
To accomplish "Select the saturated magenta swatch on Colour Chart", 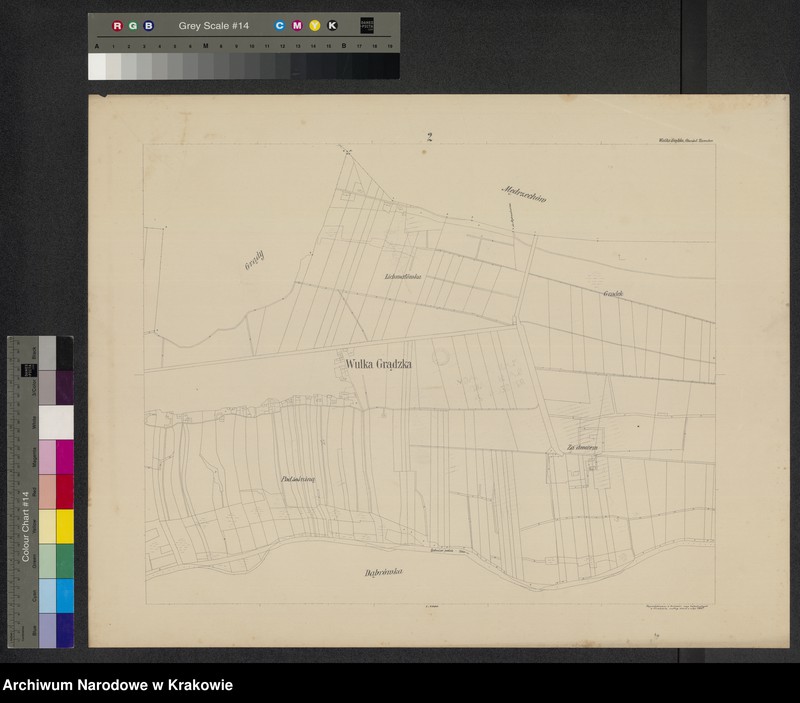I will pyautogui.click(x=64, y=456).
